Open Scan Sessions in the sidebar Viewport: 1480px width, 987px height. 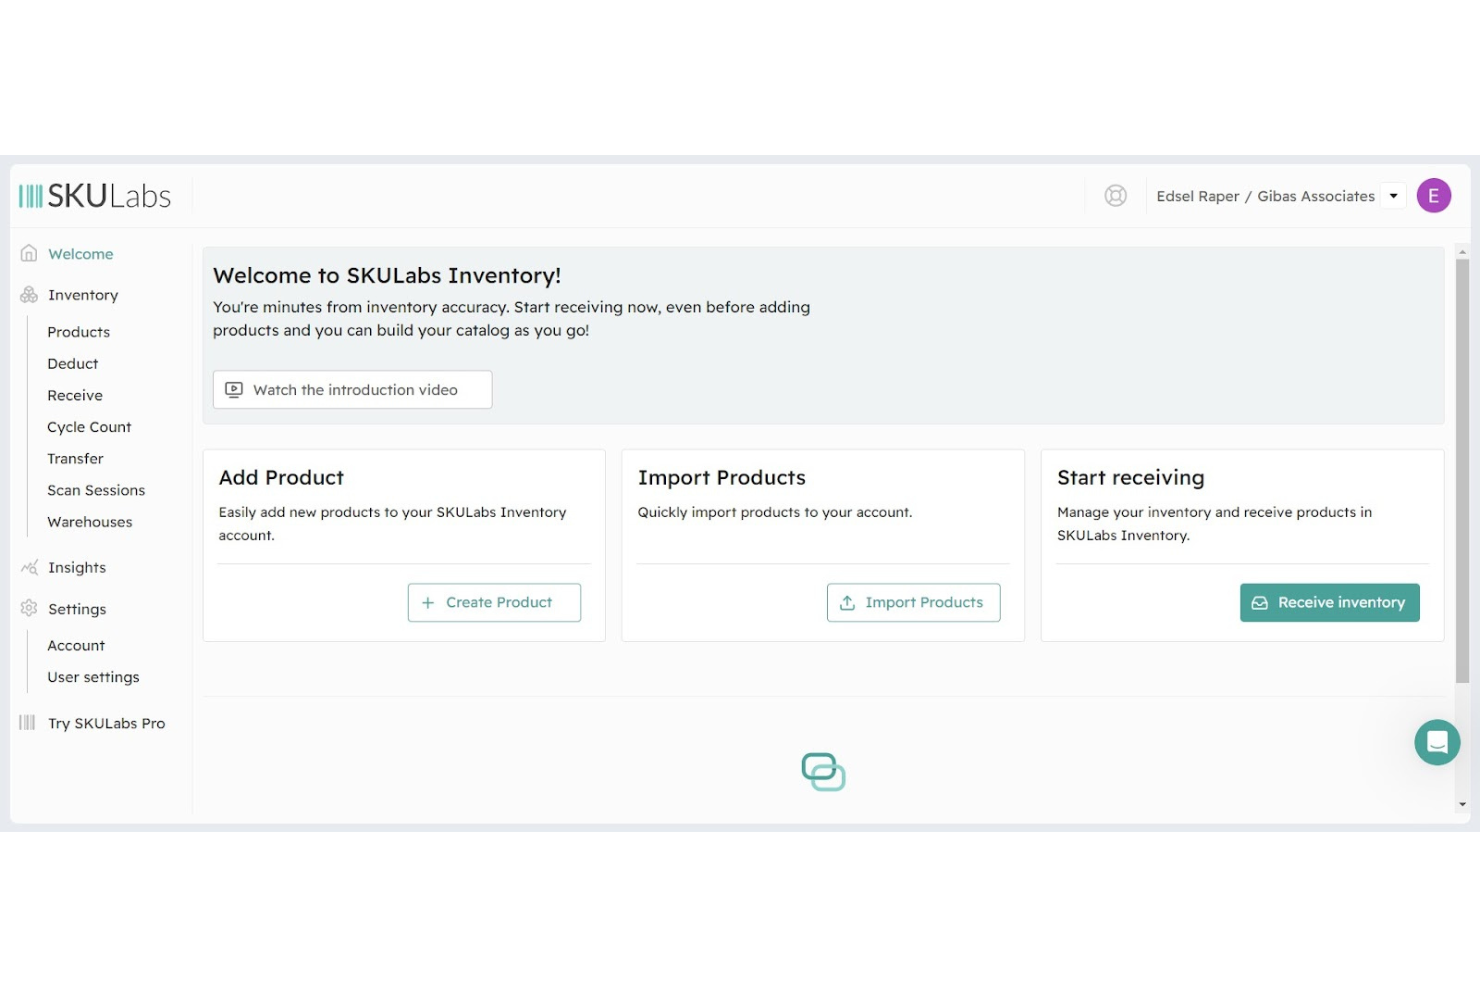(96, 490)
